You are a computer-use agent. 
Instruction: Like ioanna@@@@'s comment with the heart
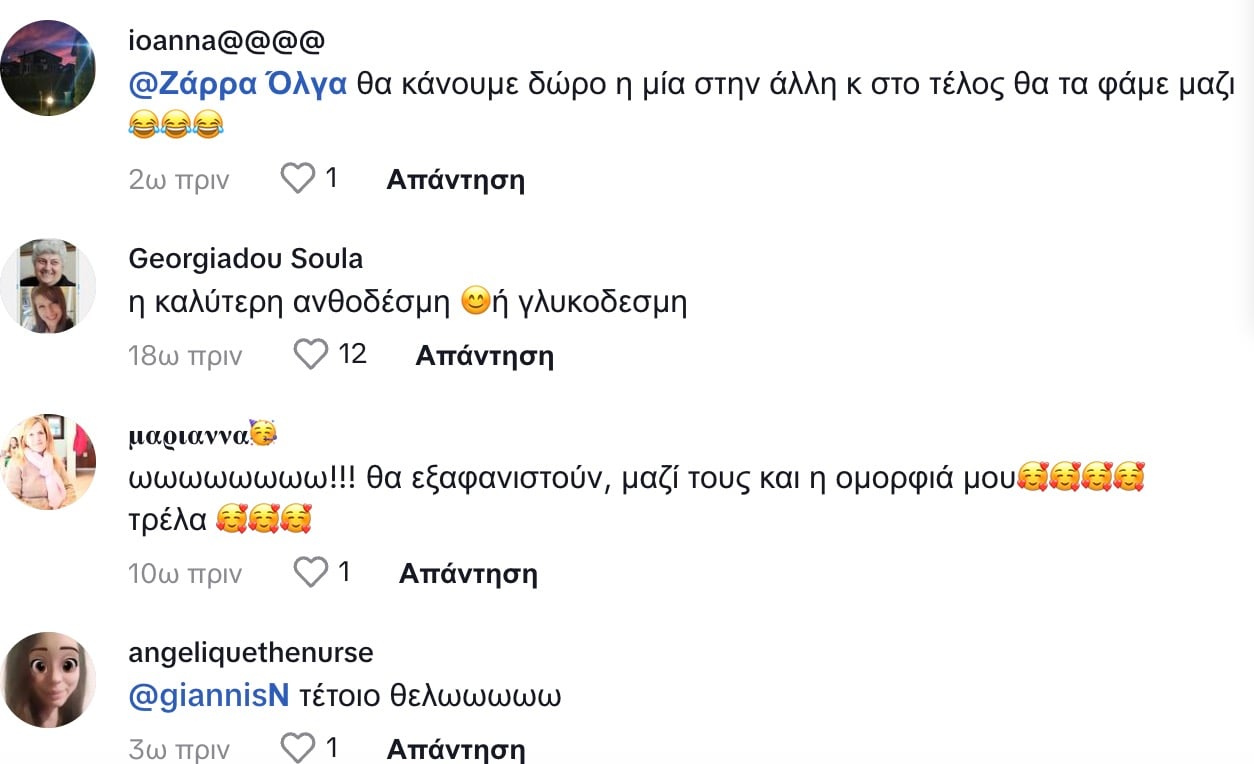click(x=297, y=179)
